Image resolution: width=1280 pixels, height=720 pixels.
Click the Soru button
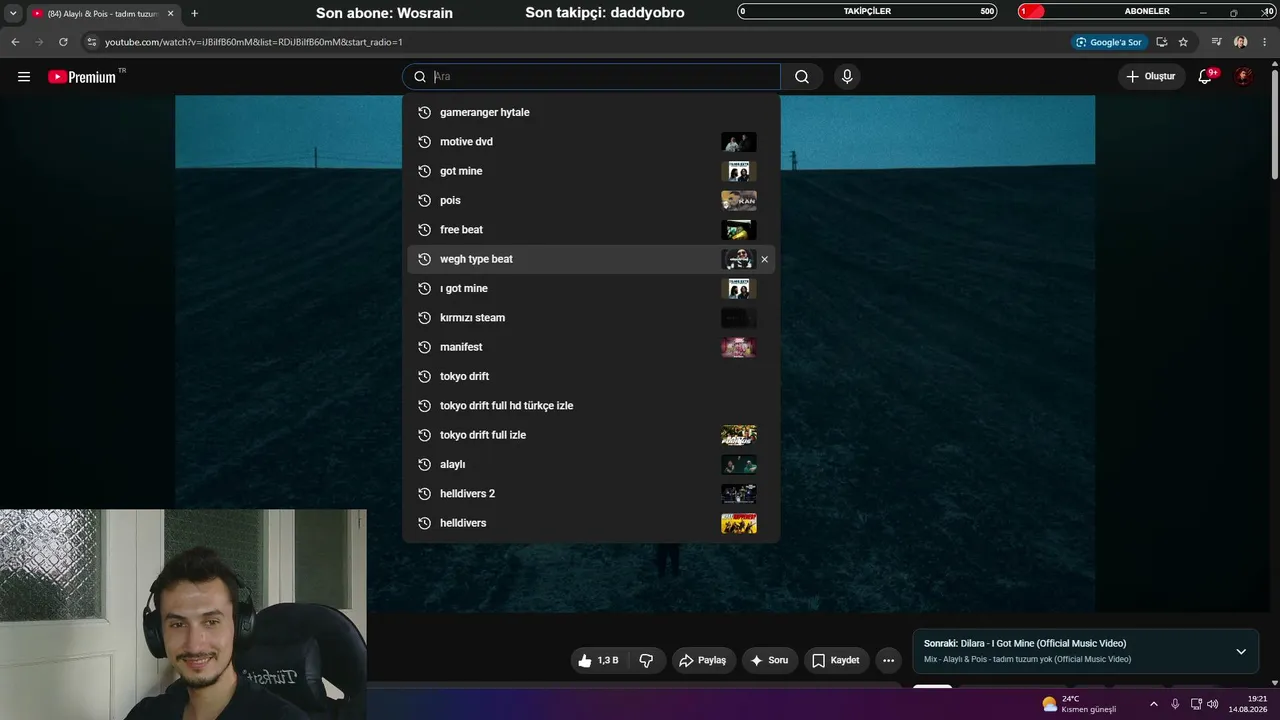pos(770,660)
